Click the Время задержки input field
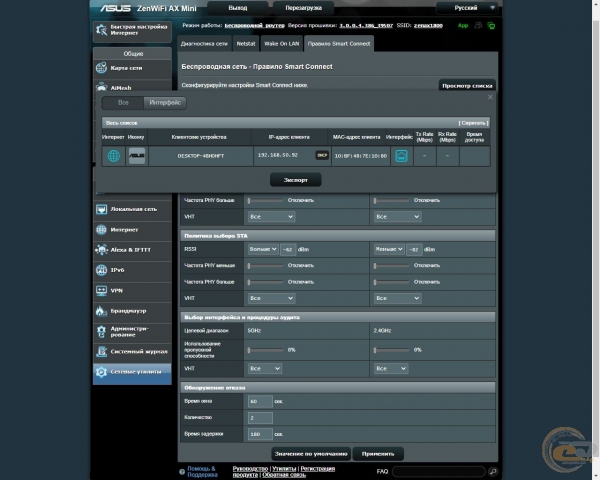This screenshot has height=480, width=600. tap(260, 434)
